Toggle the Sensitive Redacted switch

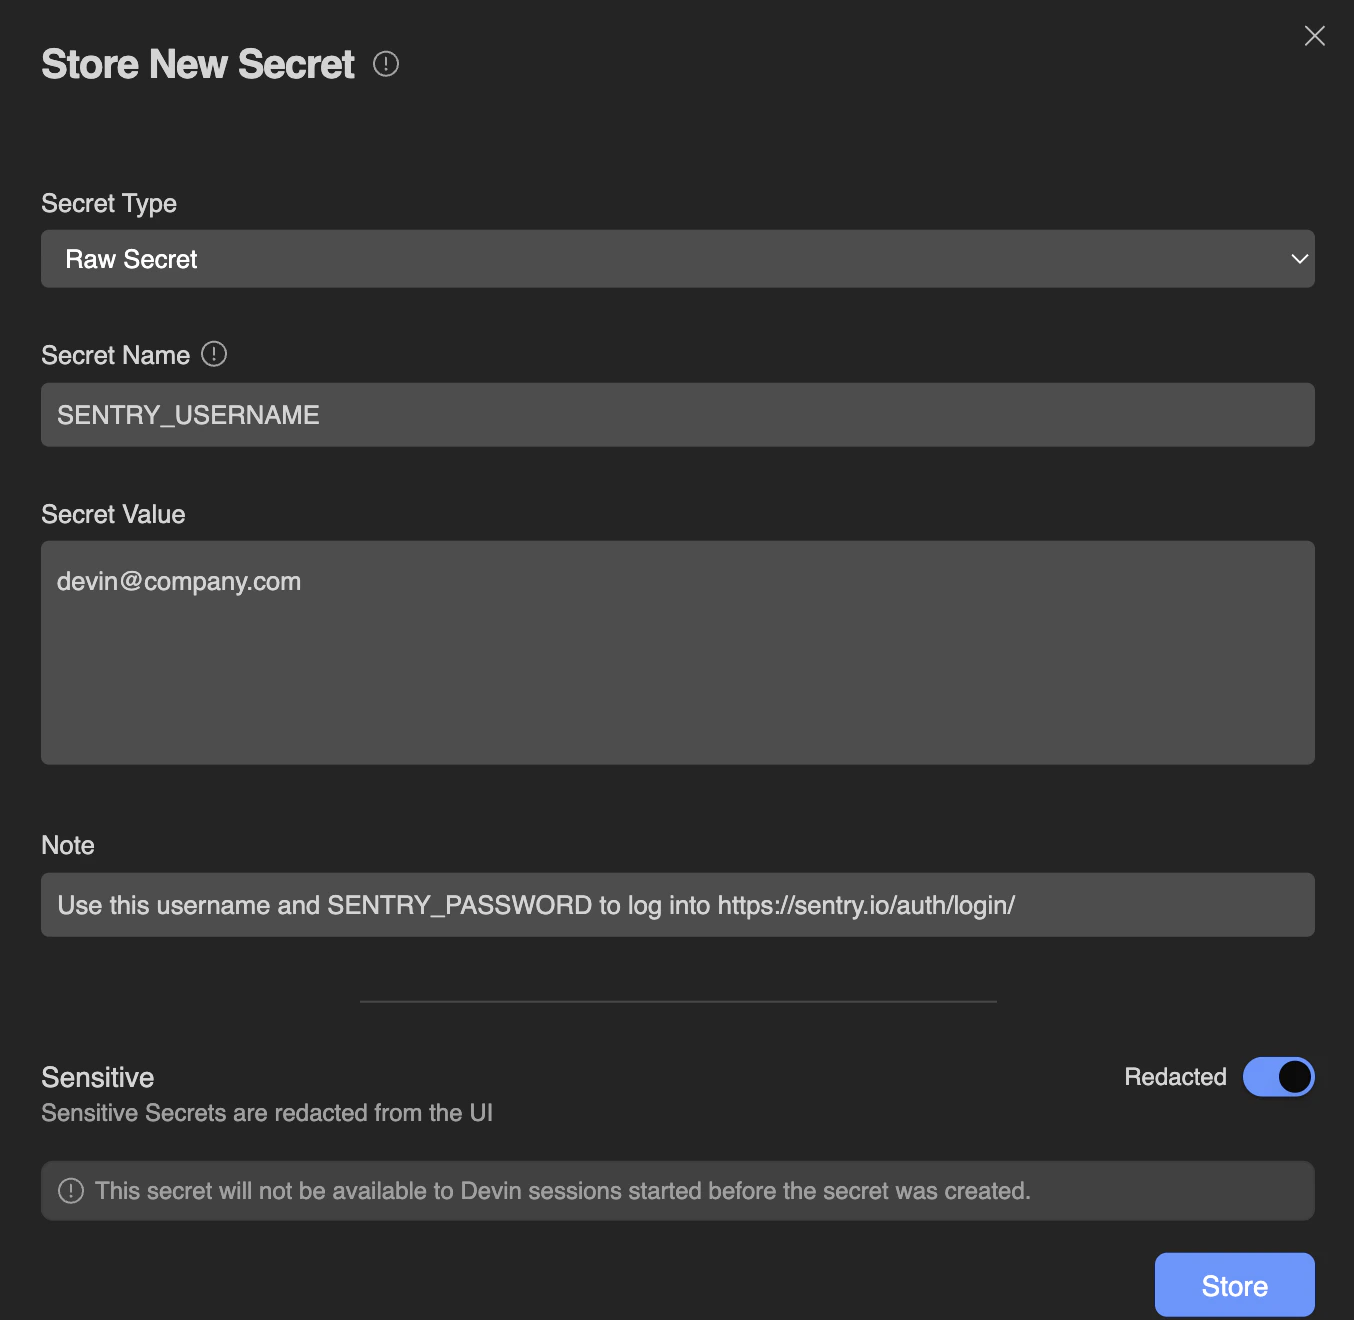pyautogui.click(x=1279, y=1076)
